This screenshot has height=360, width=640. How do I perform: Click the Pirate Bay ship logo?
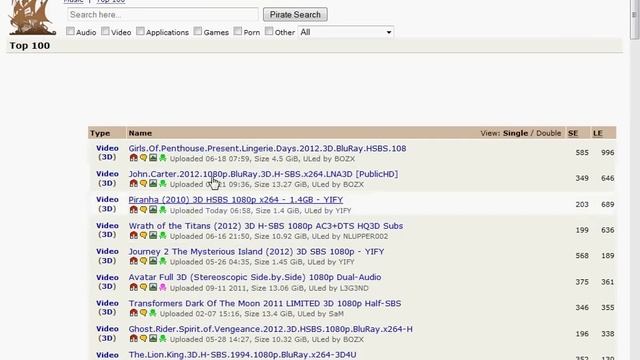[32, 17]
